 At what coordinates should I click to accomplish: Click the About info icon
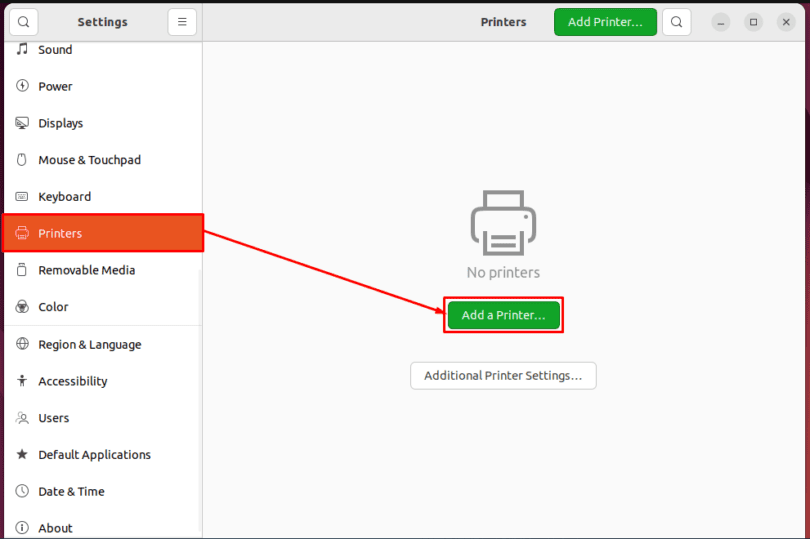point(22,528)
